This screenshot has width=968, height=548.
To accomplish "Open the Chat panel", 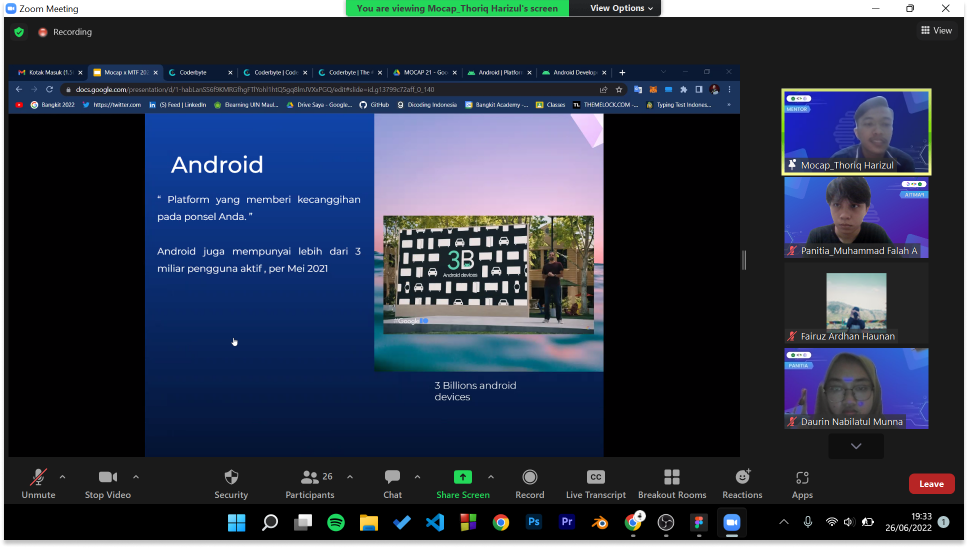I will point(392,484).
